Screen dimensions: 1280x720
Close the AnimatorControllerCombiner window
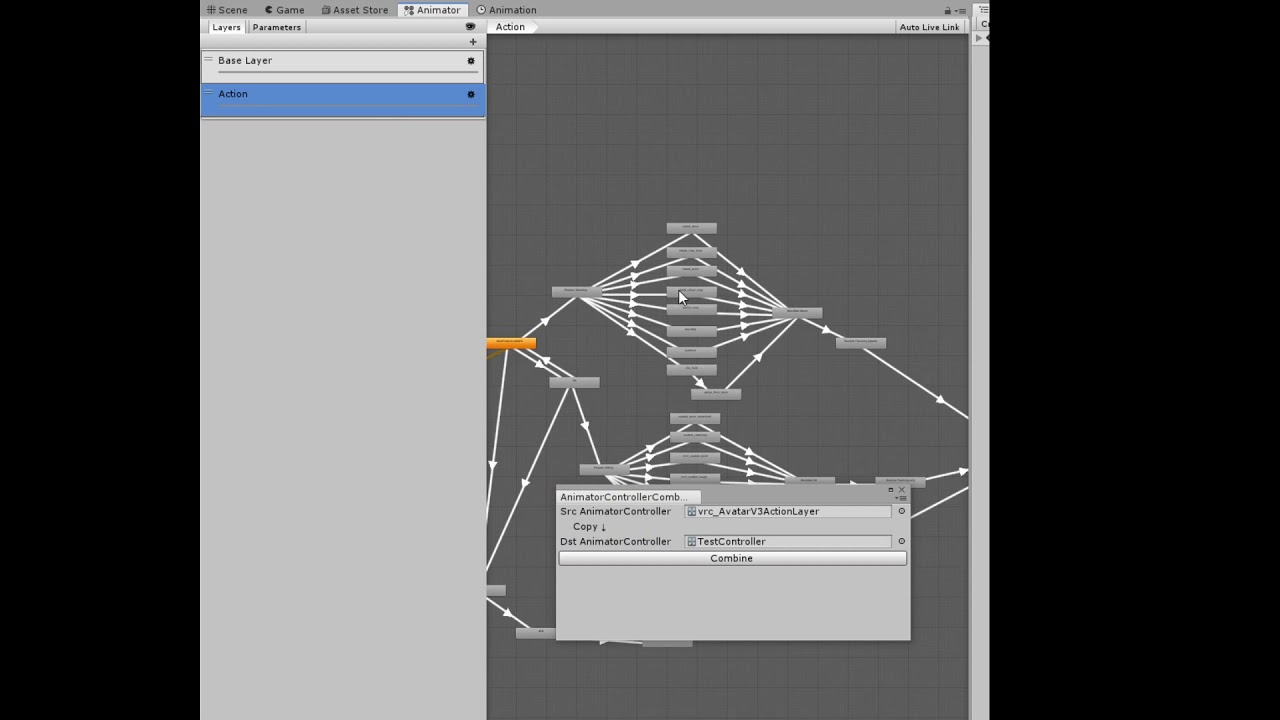(901, 490)
